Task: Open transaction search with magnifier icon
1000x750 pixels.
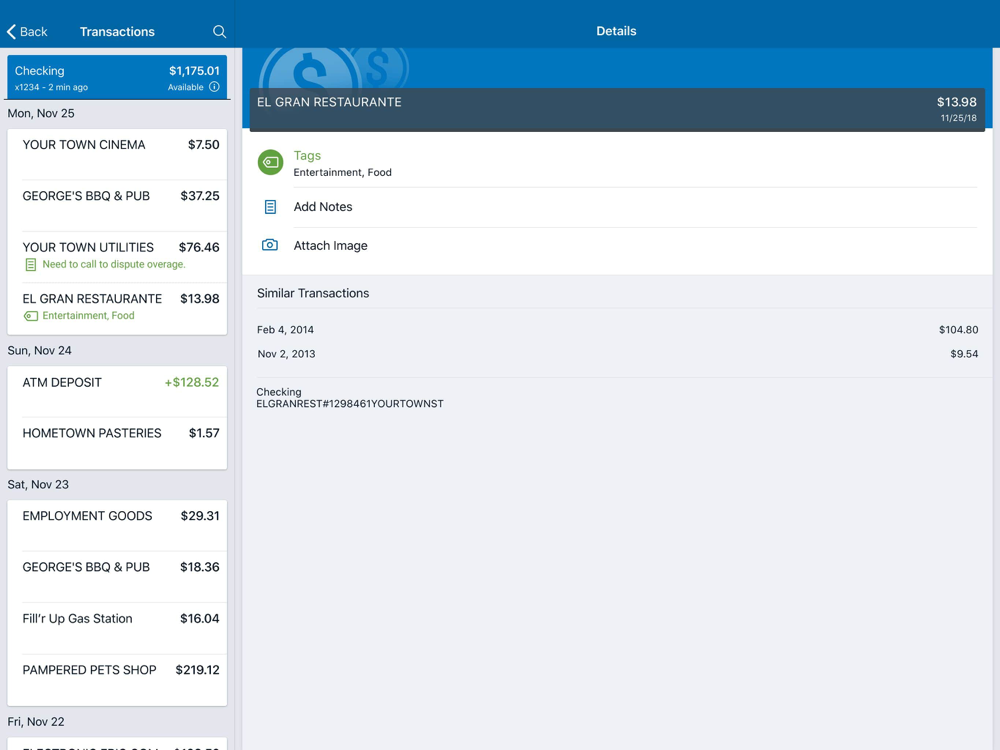Action: 219,31
